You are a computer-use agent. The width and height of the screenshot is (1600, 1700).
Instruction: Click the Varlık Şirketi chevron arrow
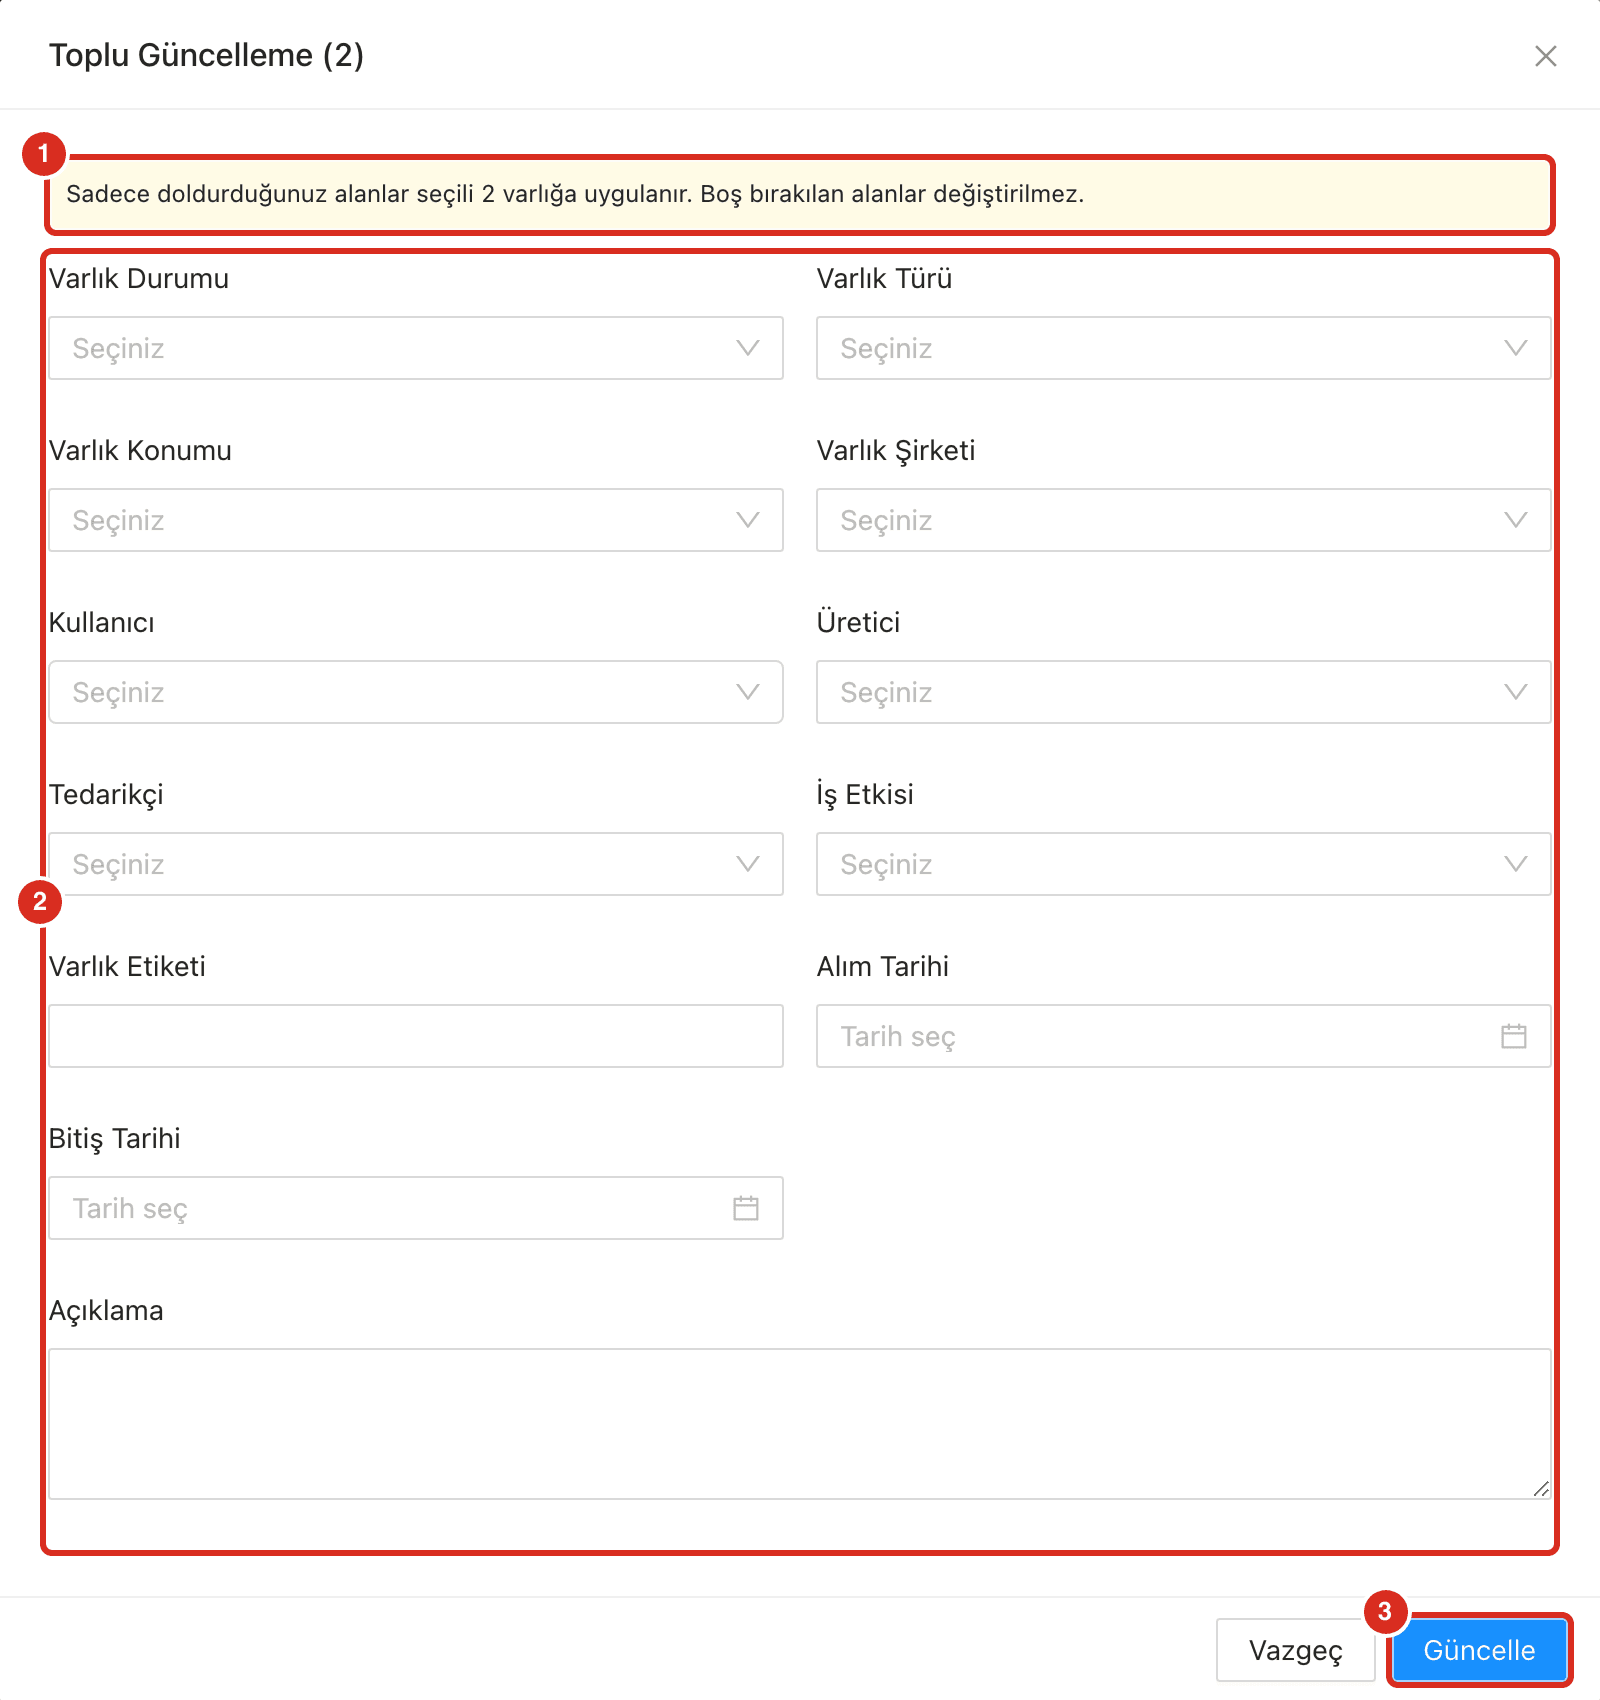pos(1516,520)
